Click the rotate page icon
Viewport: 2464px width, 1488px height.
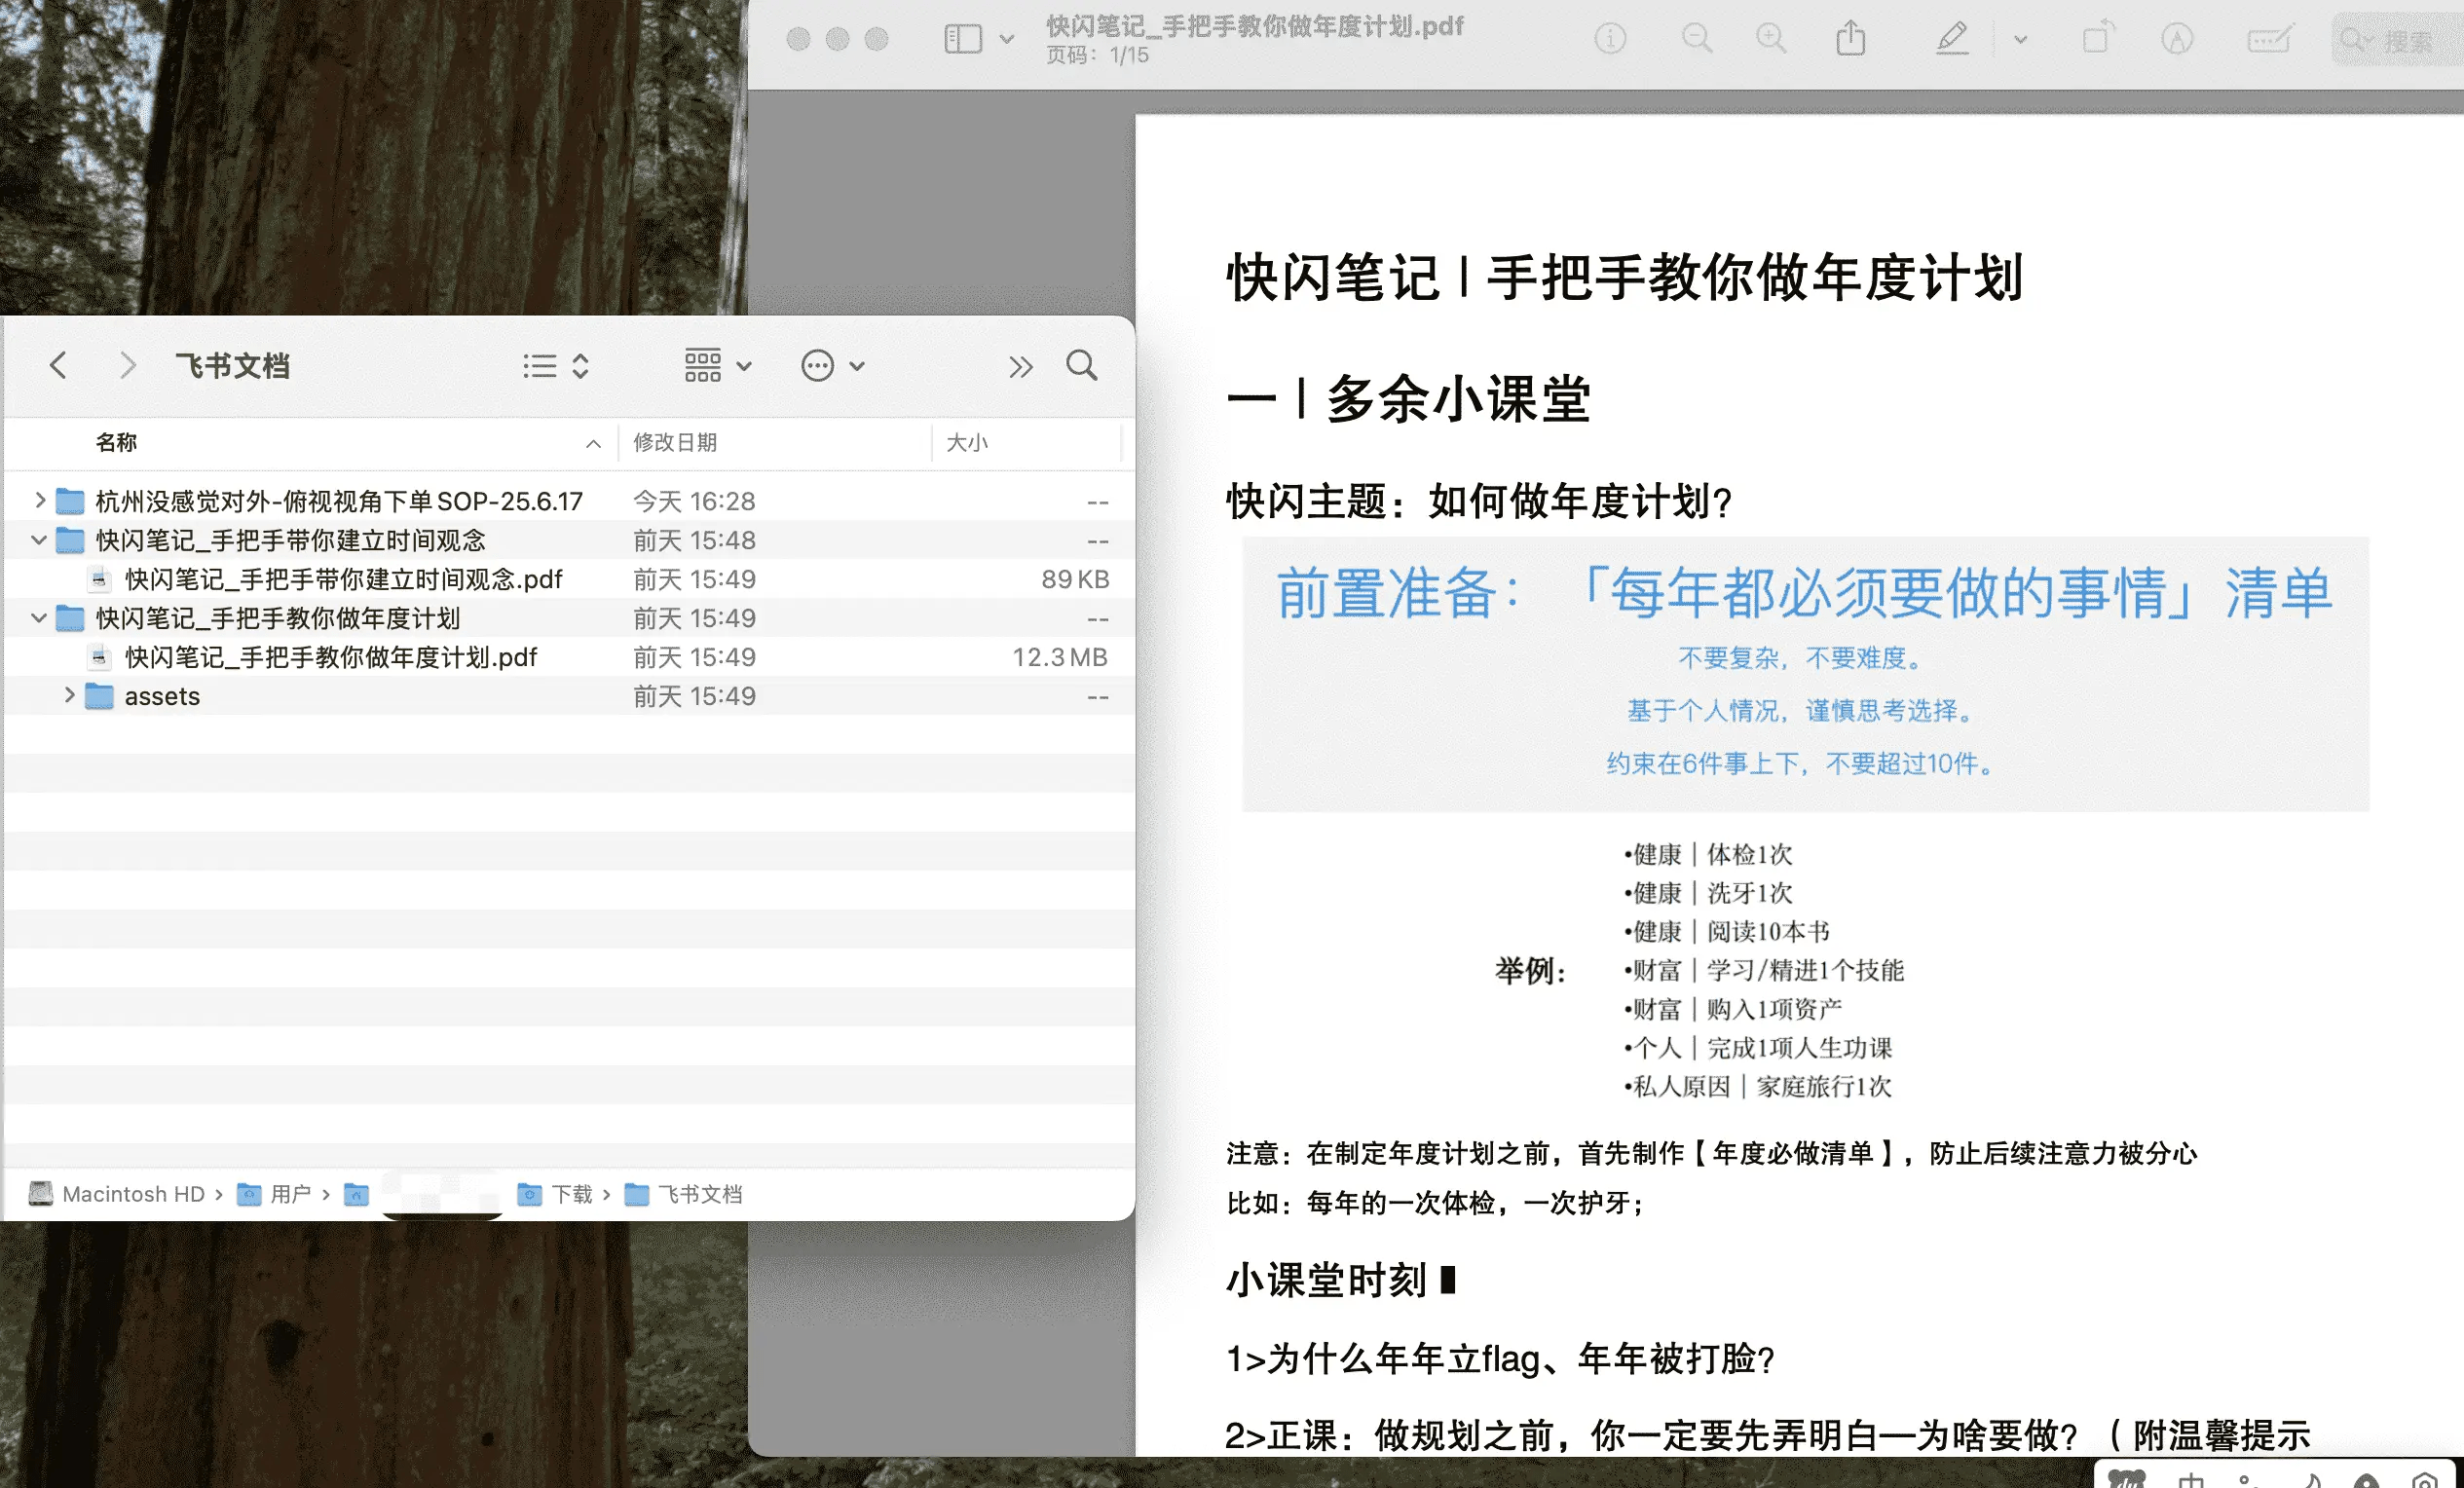pyautogui.click(x=2097, y=39)
